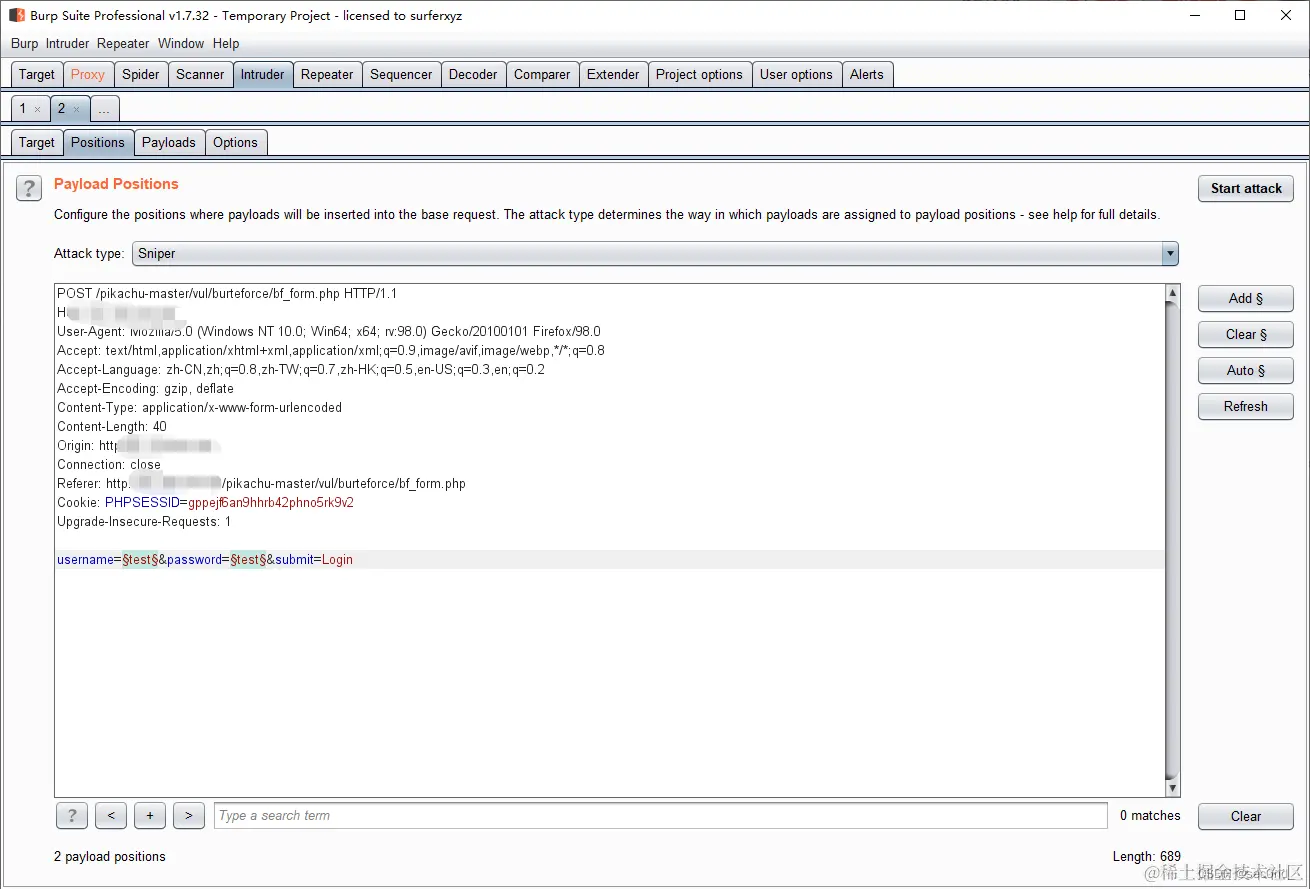Click the Upgrade-Insecure-Requests header line

pos(144,522)
